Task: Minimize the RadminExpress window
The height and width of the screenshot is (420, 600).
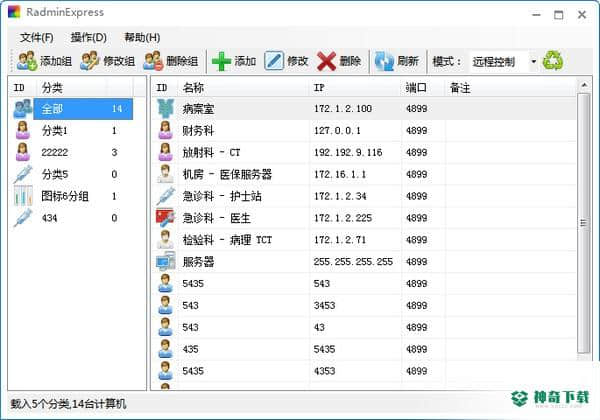Action: (x=536, y=15)
